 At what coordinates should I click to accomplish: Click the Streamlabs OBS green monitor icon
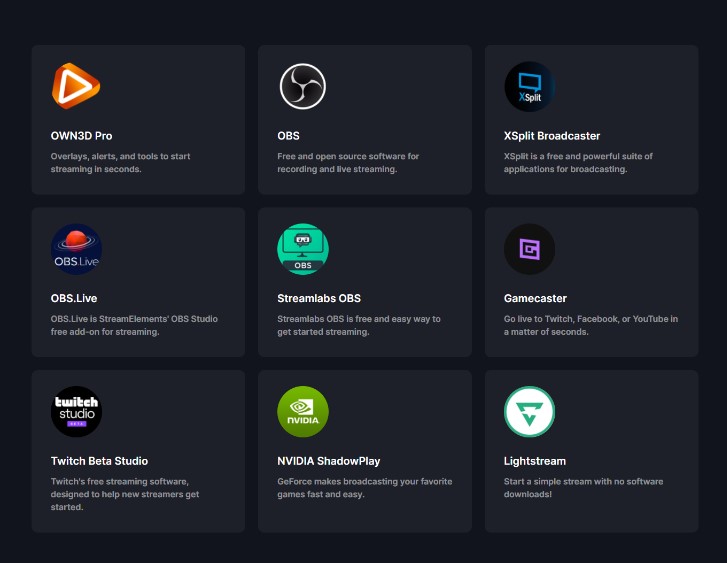pos(303,249)
